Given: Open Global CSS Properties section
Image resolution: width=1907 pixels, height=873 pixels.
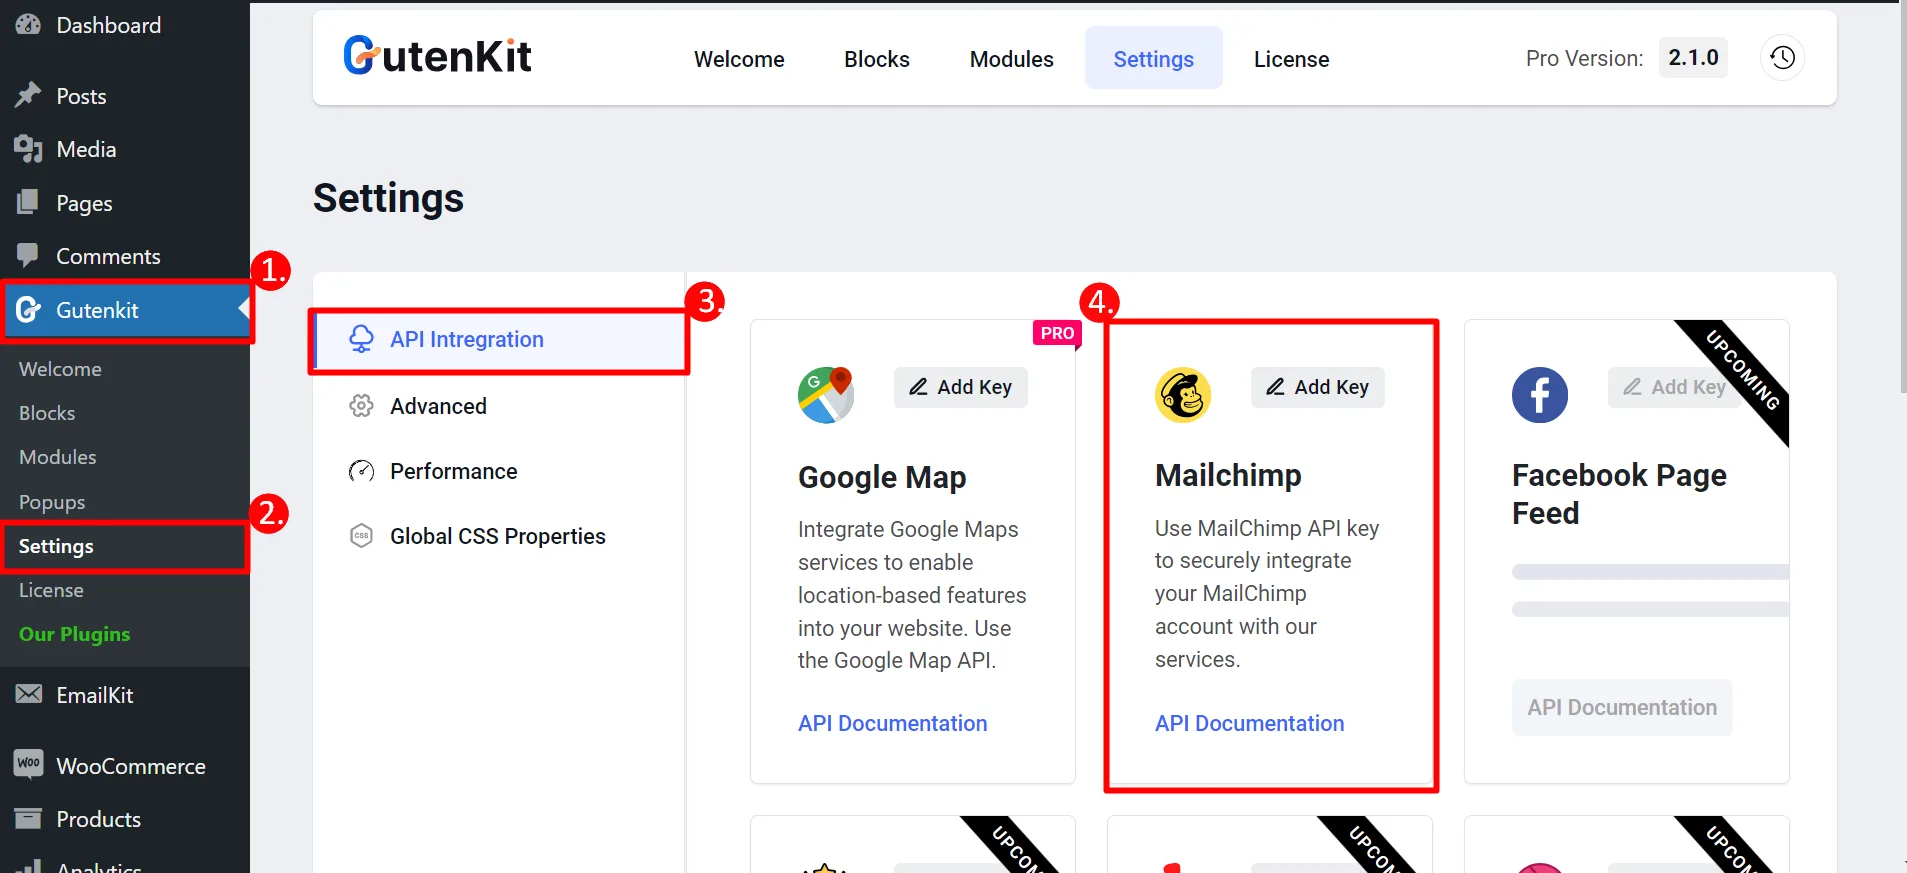Looking at the screenshot, I should coord(497,536).
